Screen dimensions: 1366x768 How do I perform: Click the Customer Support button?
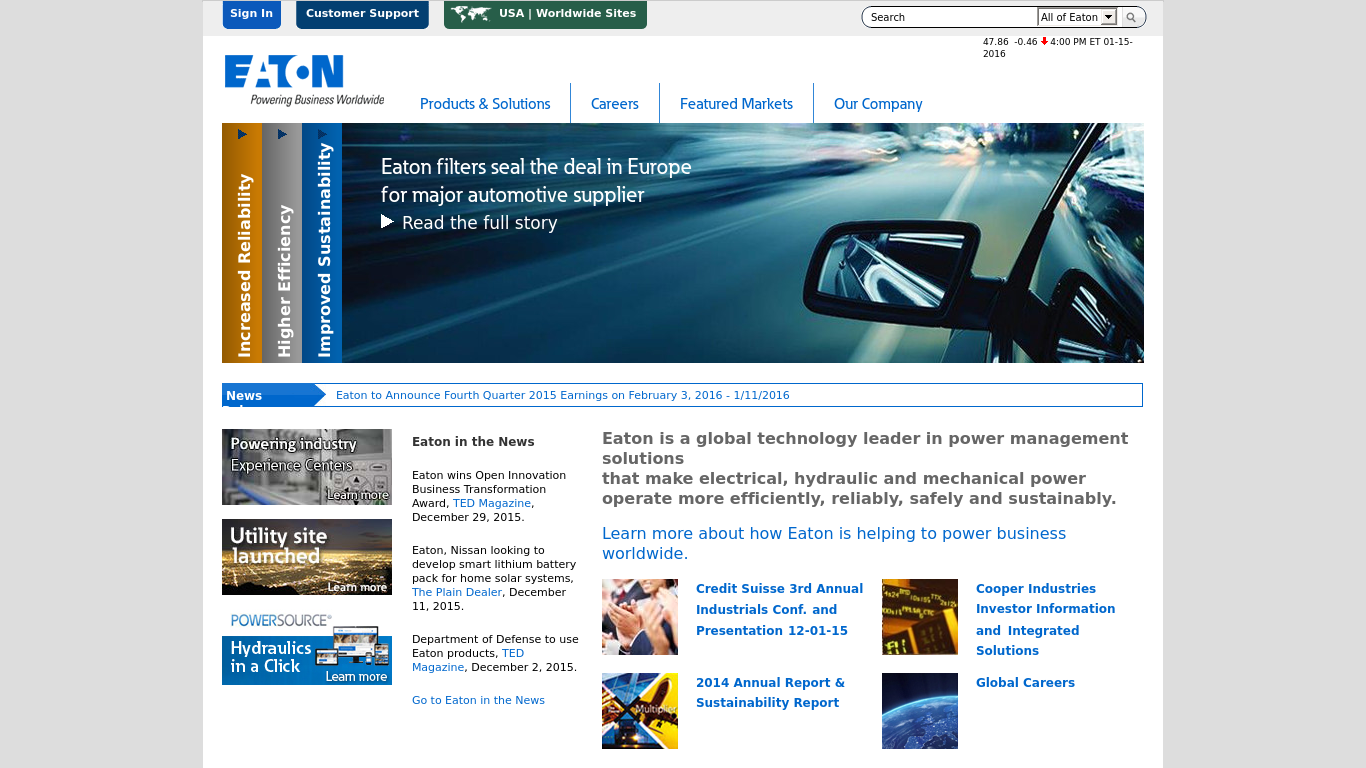[362, 14]
